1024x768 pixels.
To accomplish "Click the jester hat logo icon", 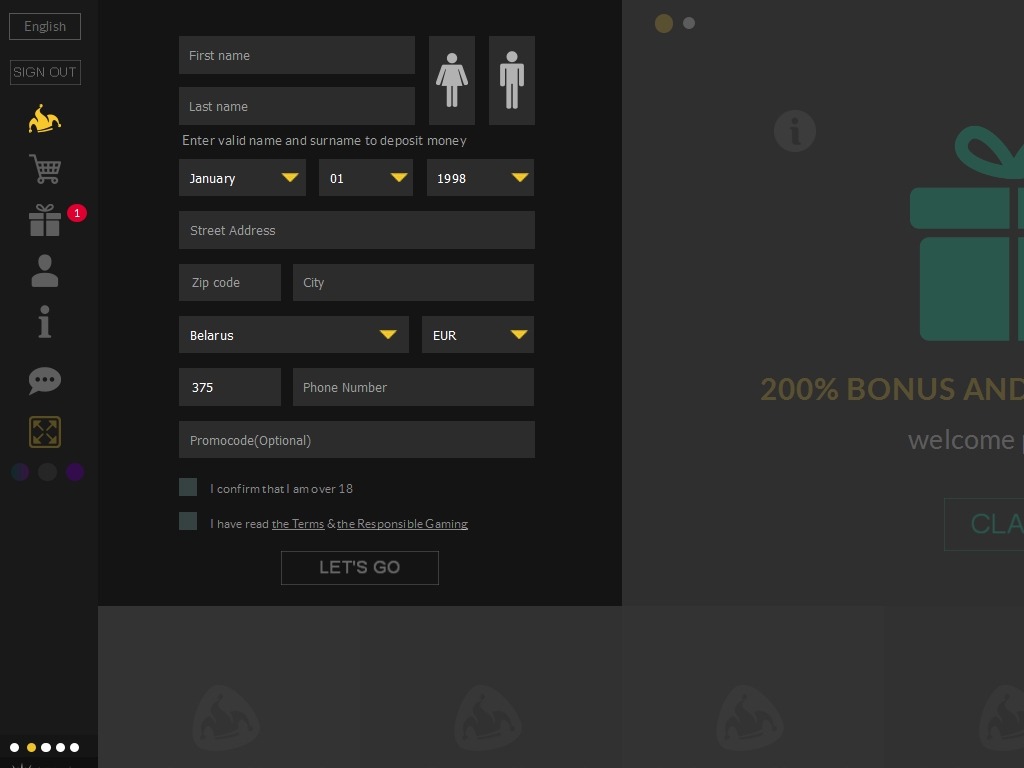I will 45,119.
